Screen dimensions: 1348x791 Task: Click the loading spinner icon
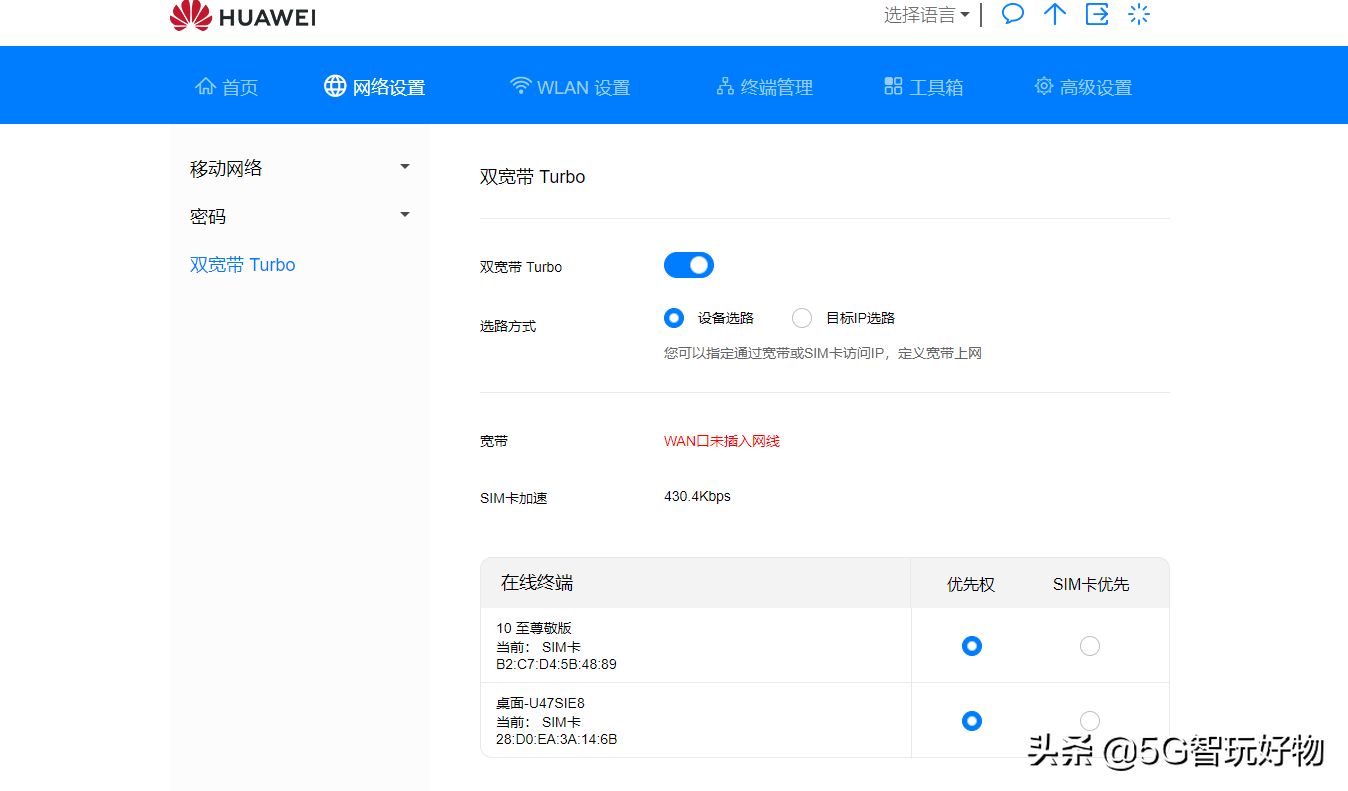point(1139,14)
